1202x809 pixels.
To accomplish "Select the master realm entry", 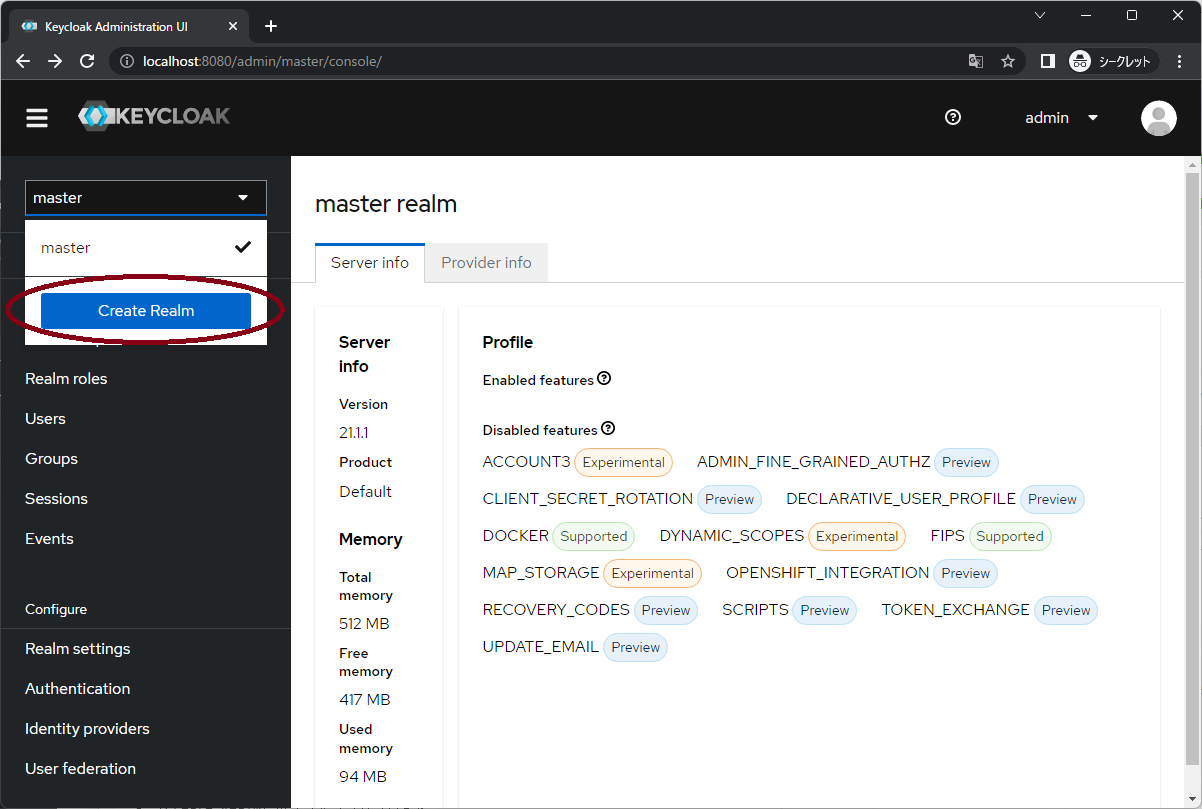I will coord(146,248).
